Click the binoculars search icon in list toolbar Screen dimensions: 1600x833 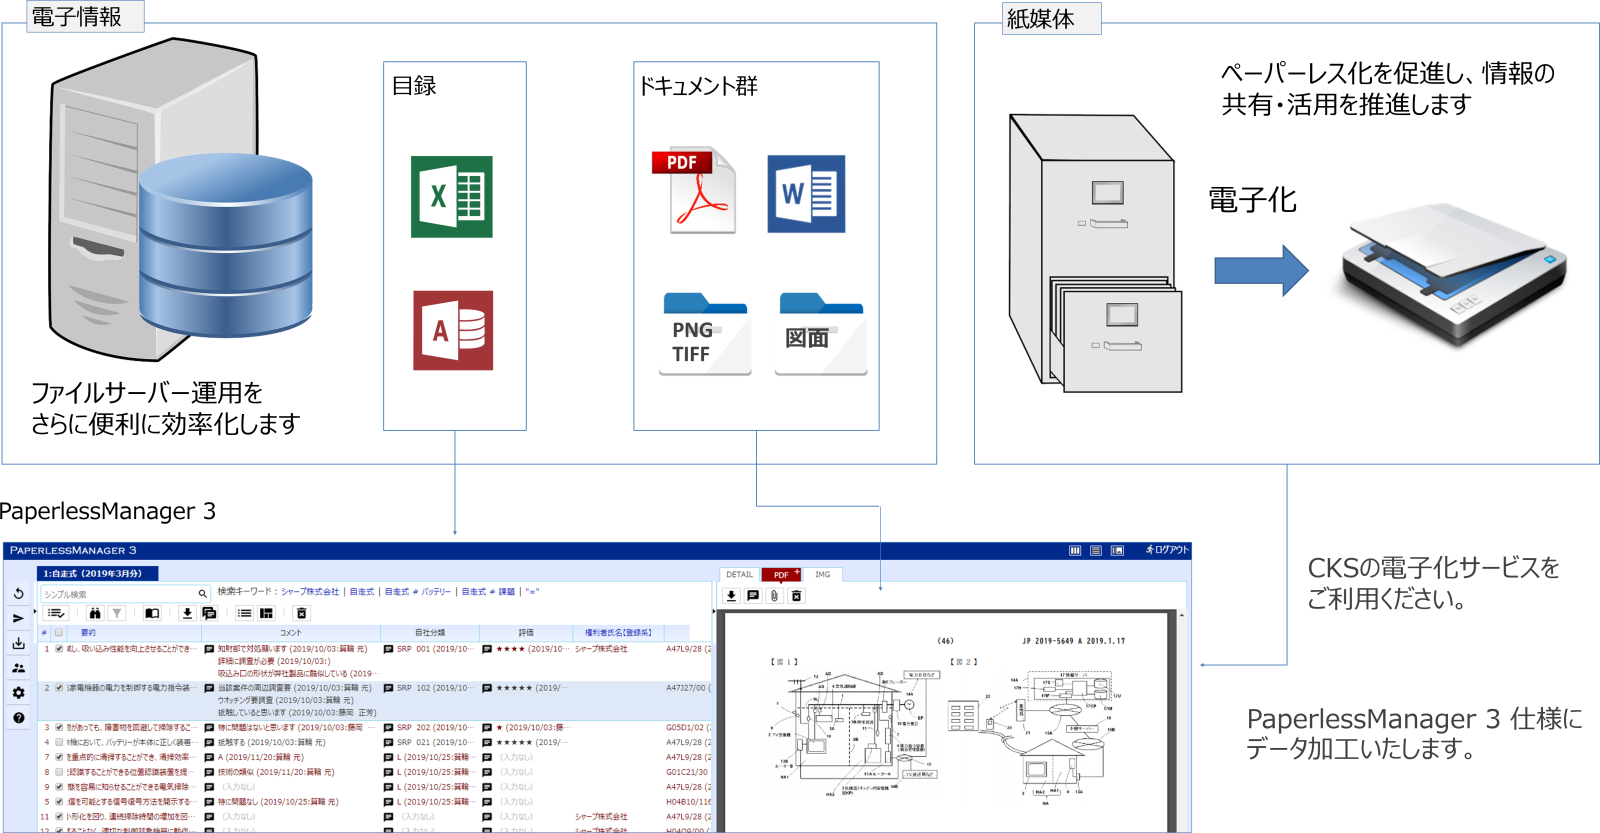pos(95,613)
